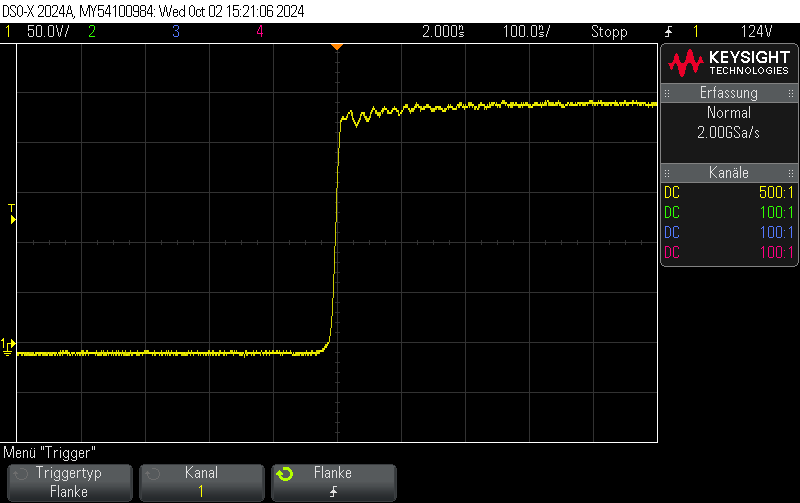Click the Menü "Trigger" title label
This screenshot has height=503, width=800.
click(49, 452)
